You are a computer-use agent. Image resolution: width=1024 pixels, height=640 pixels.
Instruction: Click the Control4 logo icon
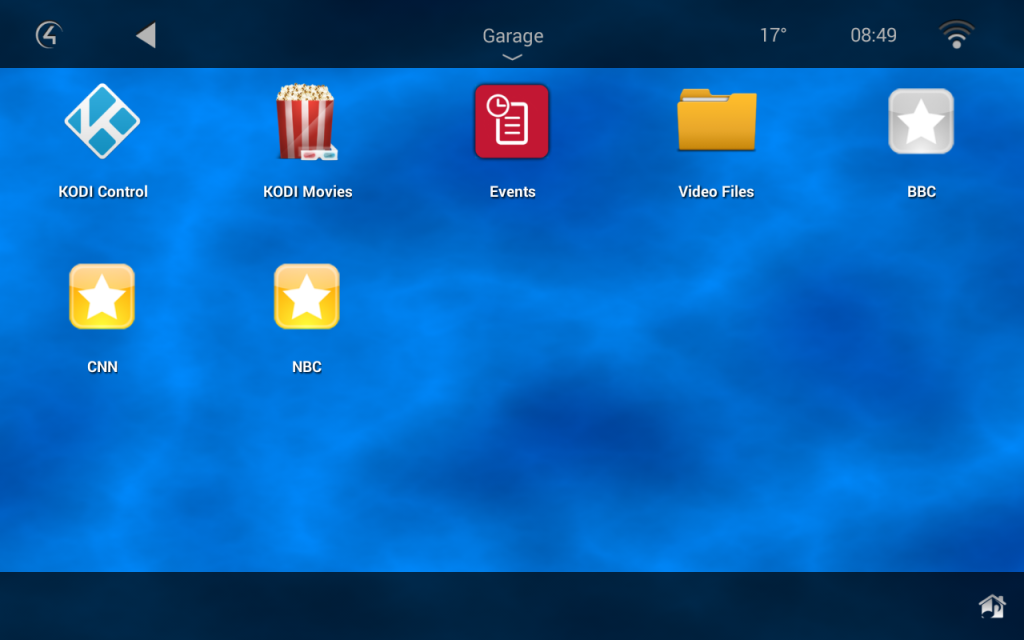coord(49,35)
